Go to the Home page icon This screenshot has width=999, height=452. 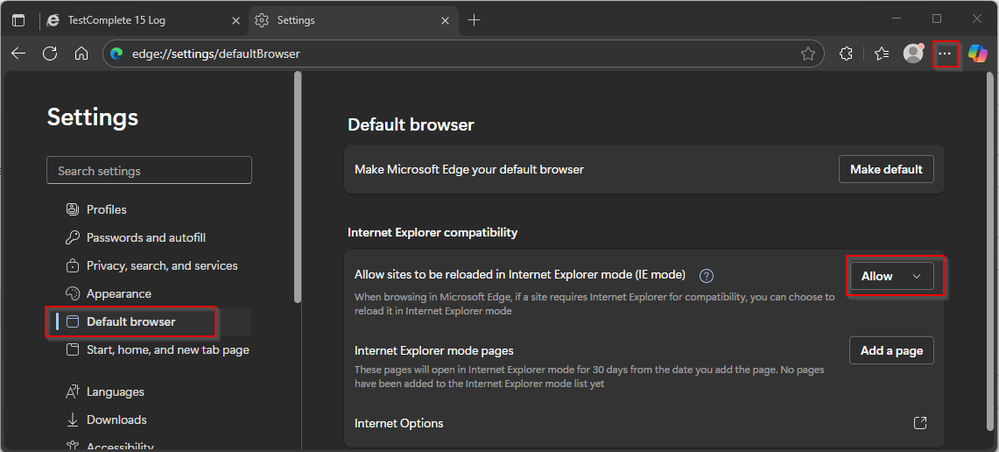(x=82, y=54)
